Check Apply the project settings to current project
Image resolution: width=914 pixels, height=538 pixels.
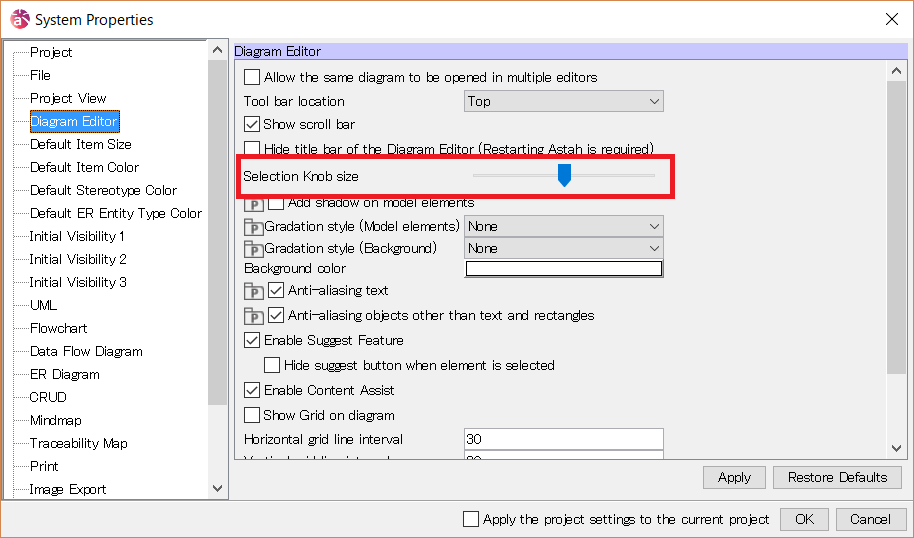tap(471, 519)
